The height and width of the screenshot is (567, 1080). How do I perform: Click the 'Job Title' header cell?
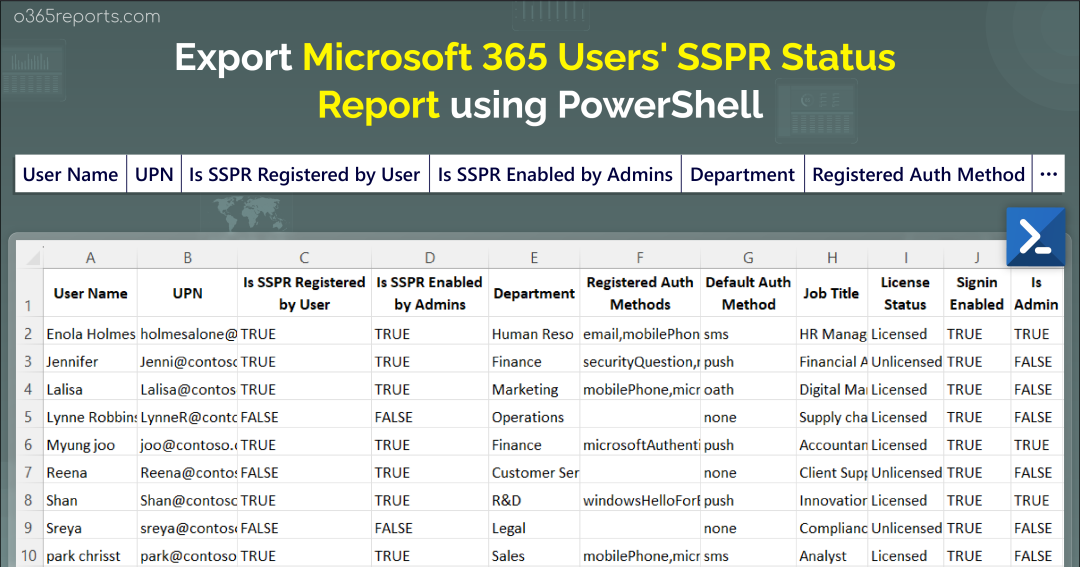click(832, 293)
